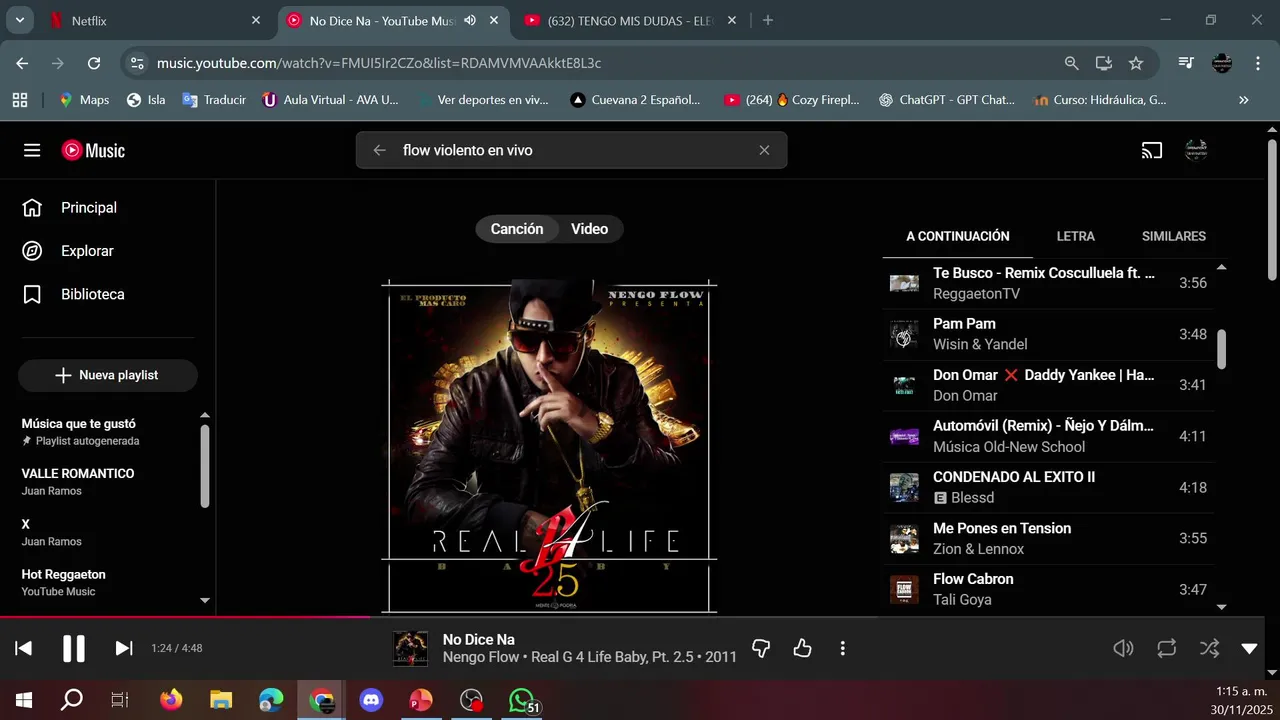1280x720 pixels.
Task: Pause the current song
Action: [74, 648]
